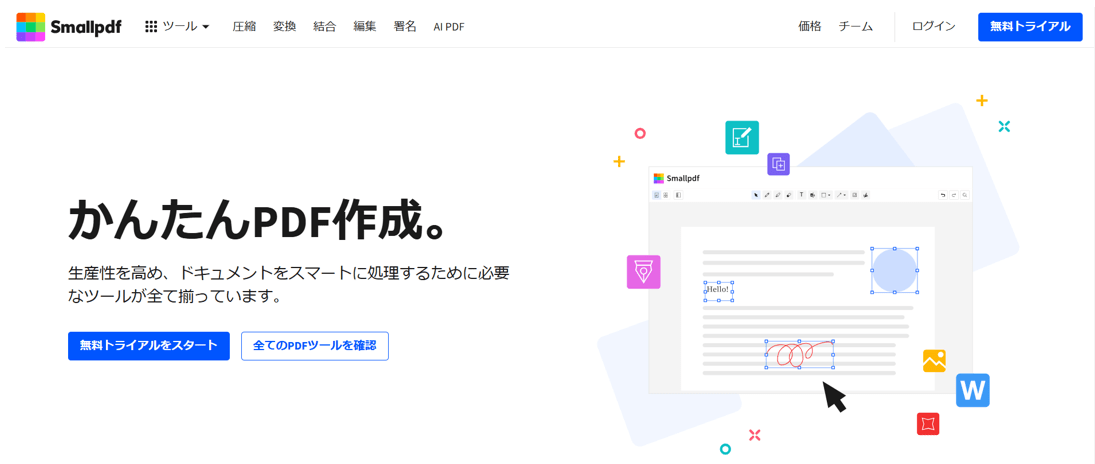Image resolution: width=1095 pixels, height=464 pixels.
Task: Open the 圧縮 menu item
Action: 244,27
